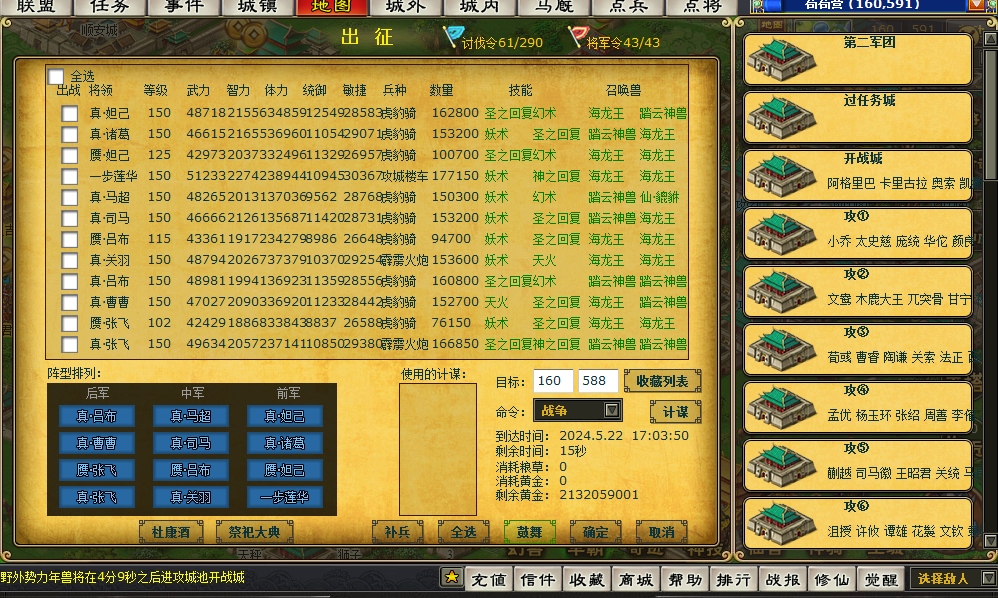Open the 城内 tab
The image size is (998, 598).
click(x=479, y=7)
